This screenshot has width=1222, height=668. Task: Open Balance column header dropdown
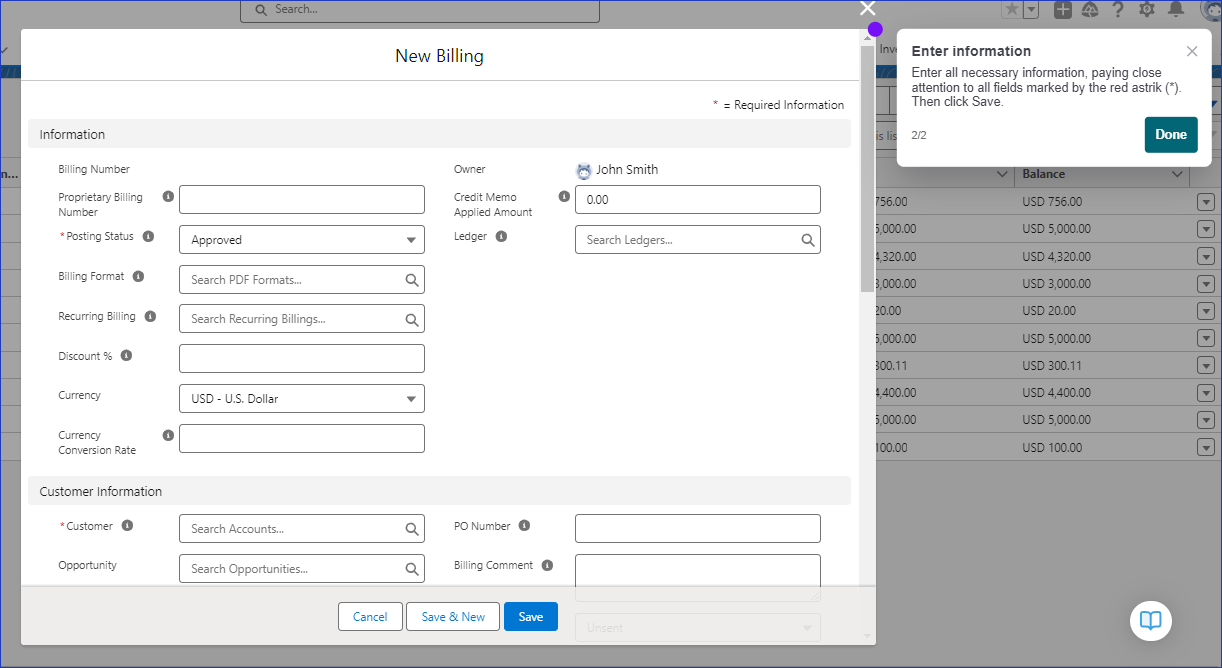pos(1177,174)
